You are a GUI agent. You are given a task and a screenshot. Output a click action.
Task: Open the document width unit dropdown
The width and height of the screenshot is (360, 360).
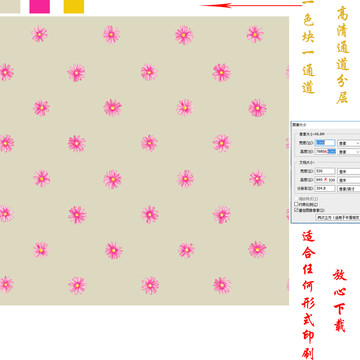click(x=349, y=171)
